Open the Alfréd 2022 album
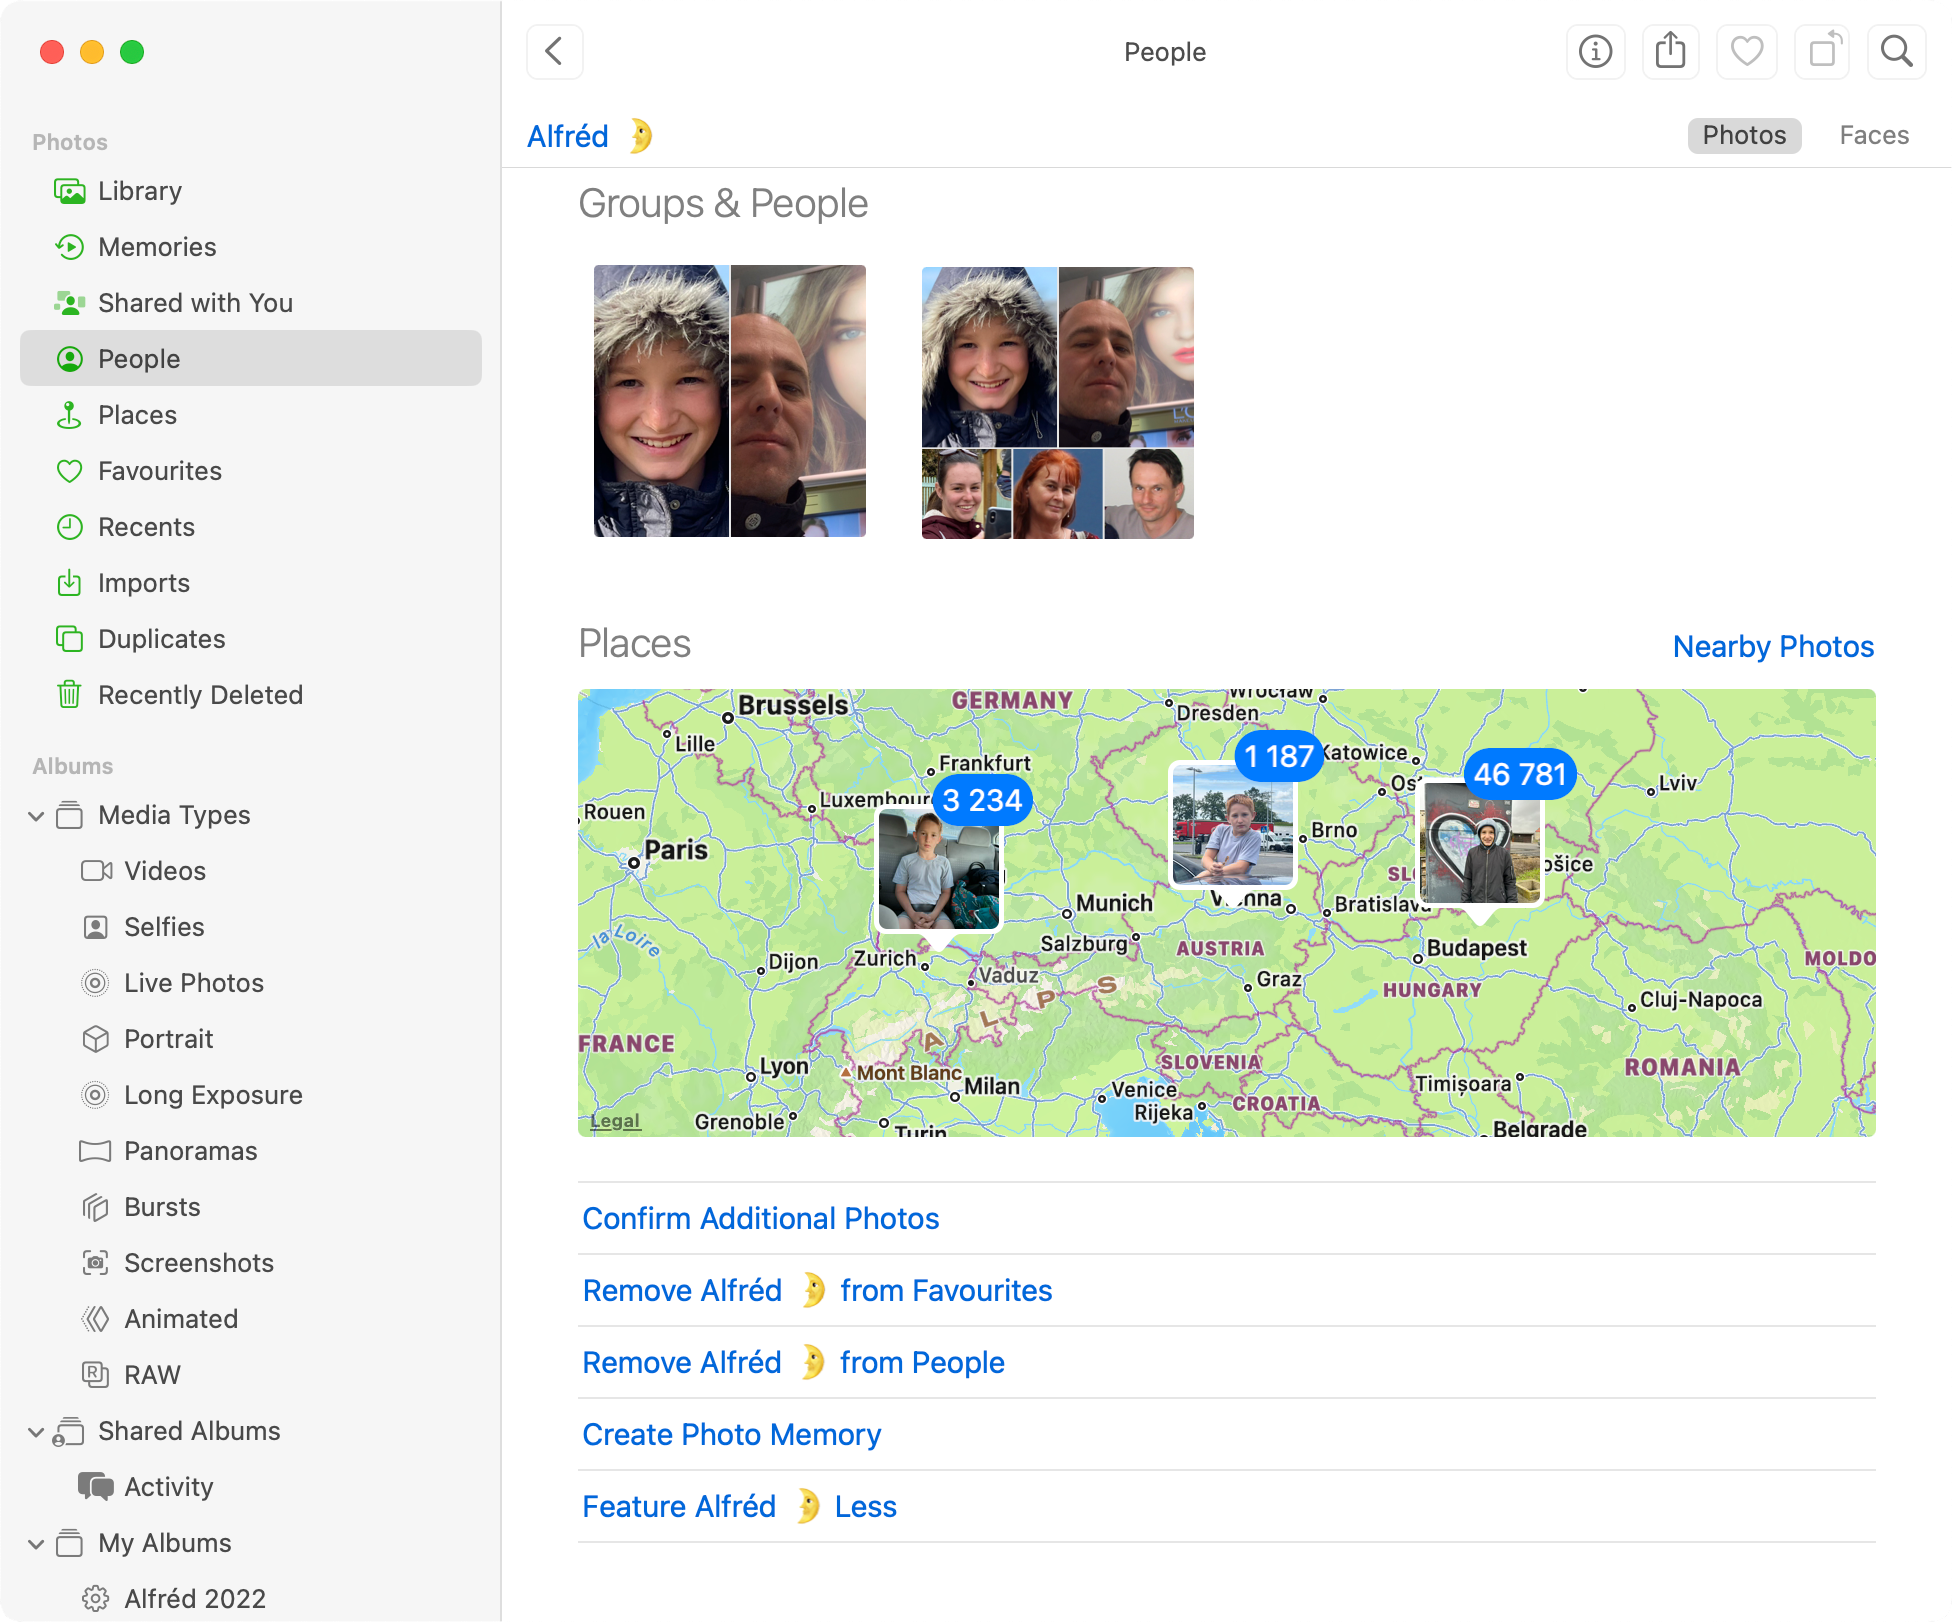The height and width of the screenshot is (1622, 1952). [250, 1599]
